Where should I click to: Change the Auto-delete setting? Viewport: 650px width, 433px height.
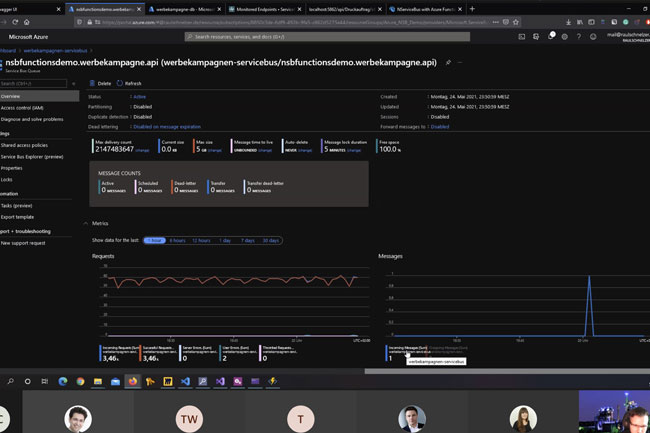click(x=305, y=151)
